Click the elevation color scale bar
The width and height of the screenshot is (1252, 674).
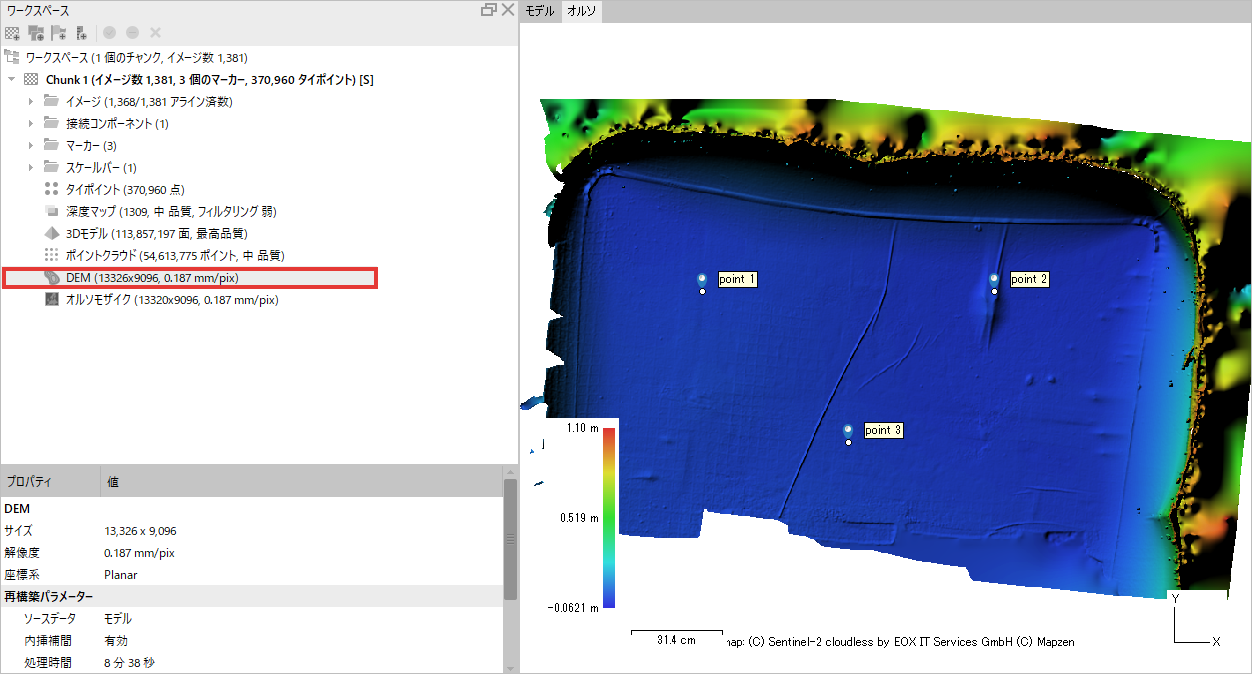(x=609, y=517)
